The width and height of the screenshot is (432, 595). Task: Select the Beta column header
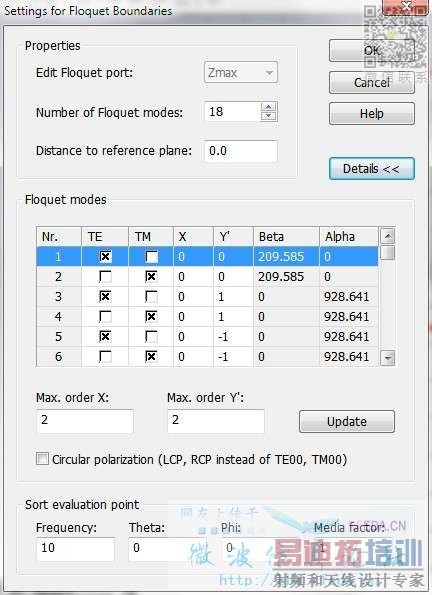pos(286,237)
